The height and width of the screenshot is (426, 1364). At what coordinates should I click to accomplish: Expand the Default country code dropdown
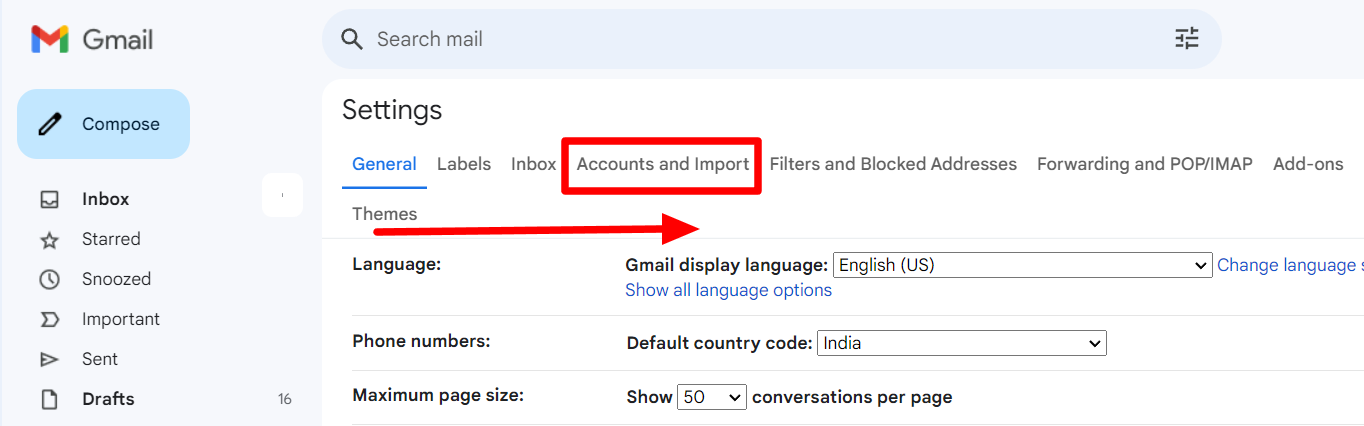point(962,343)
